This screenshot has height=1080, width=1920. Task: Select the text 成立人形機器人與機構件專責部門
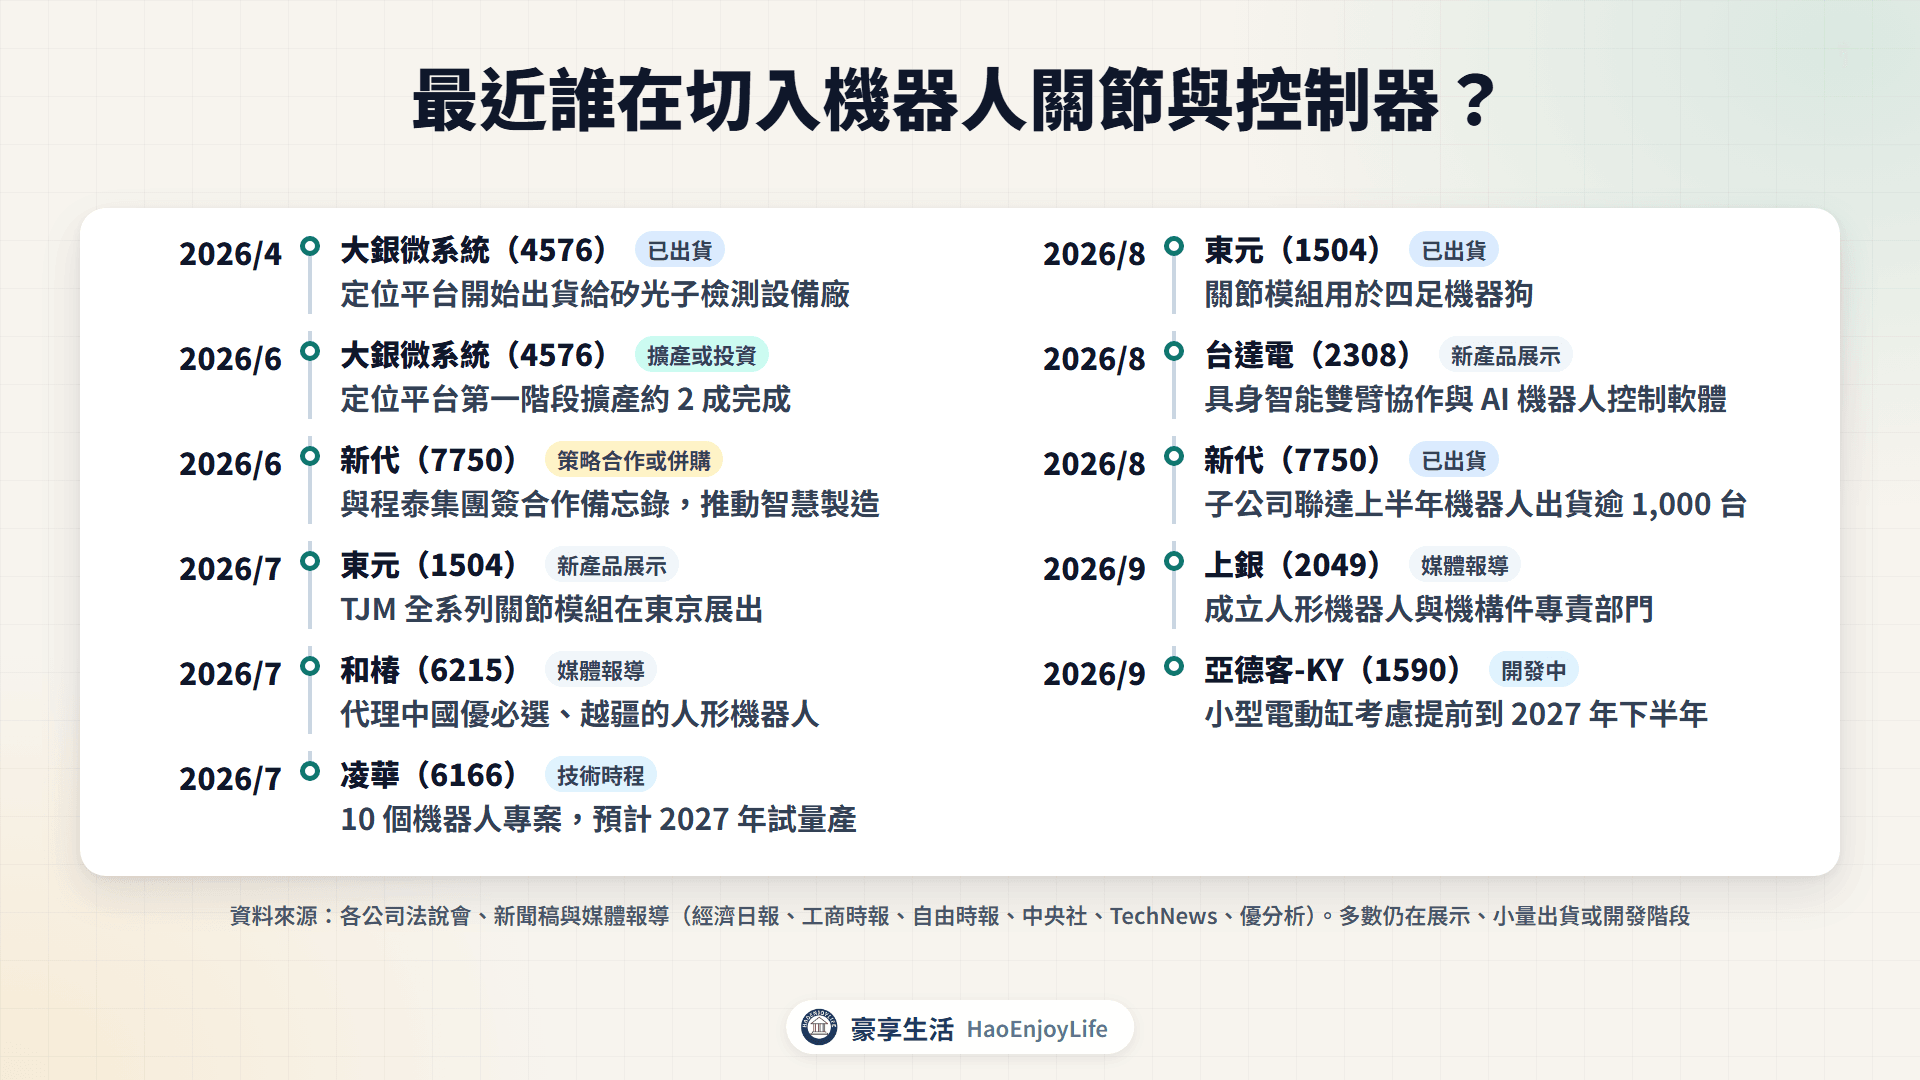[1429, 609]
